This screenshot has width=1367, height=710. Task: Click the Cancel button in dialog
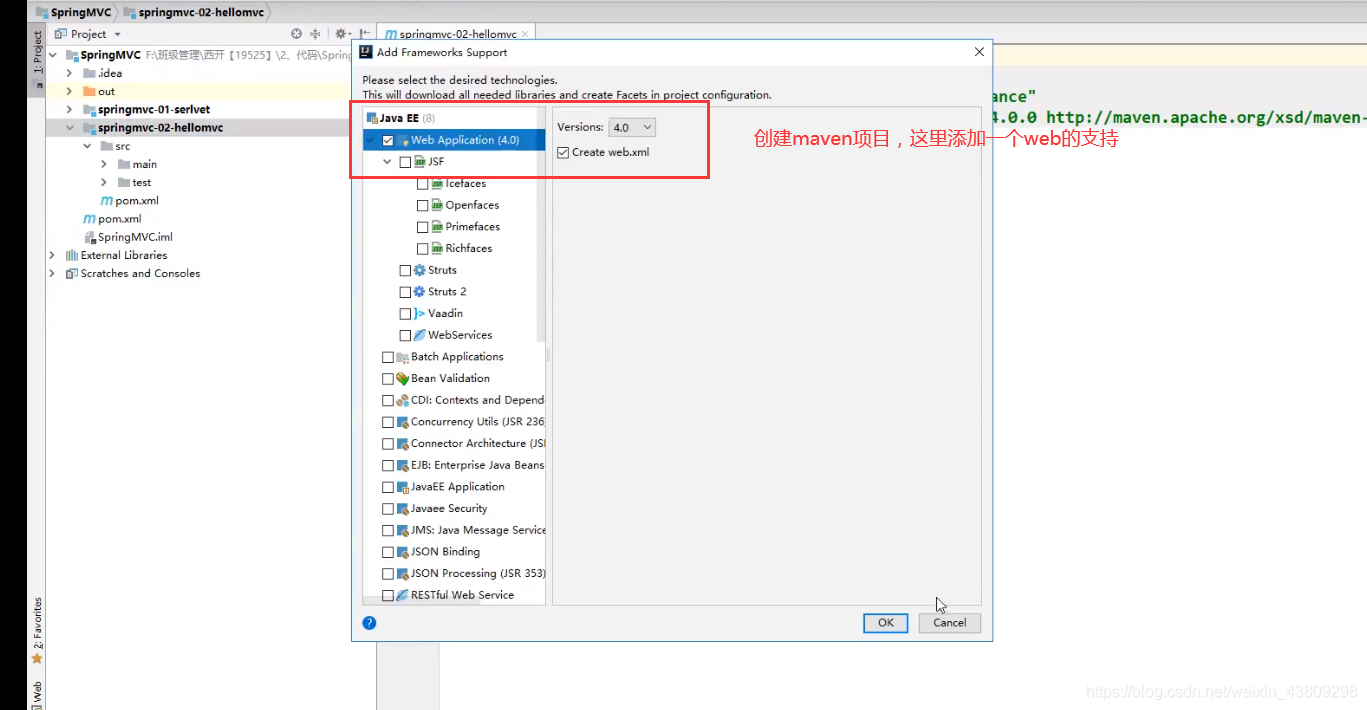pos(949,622)
